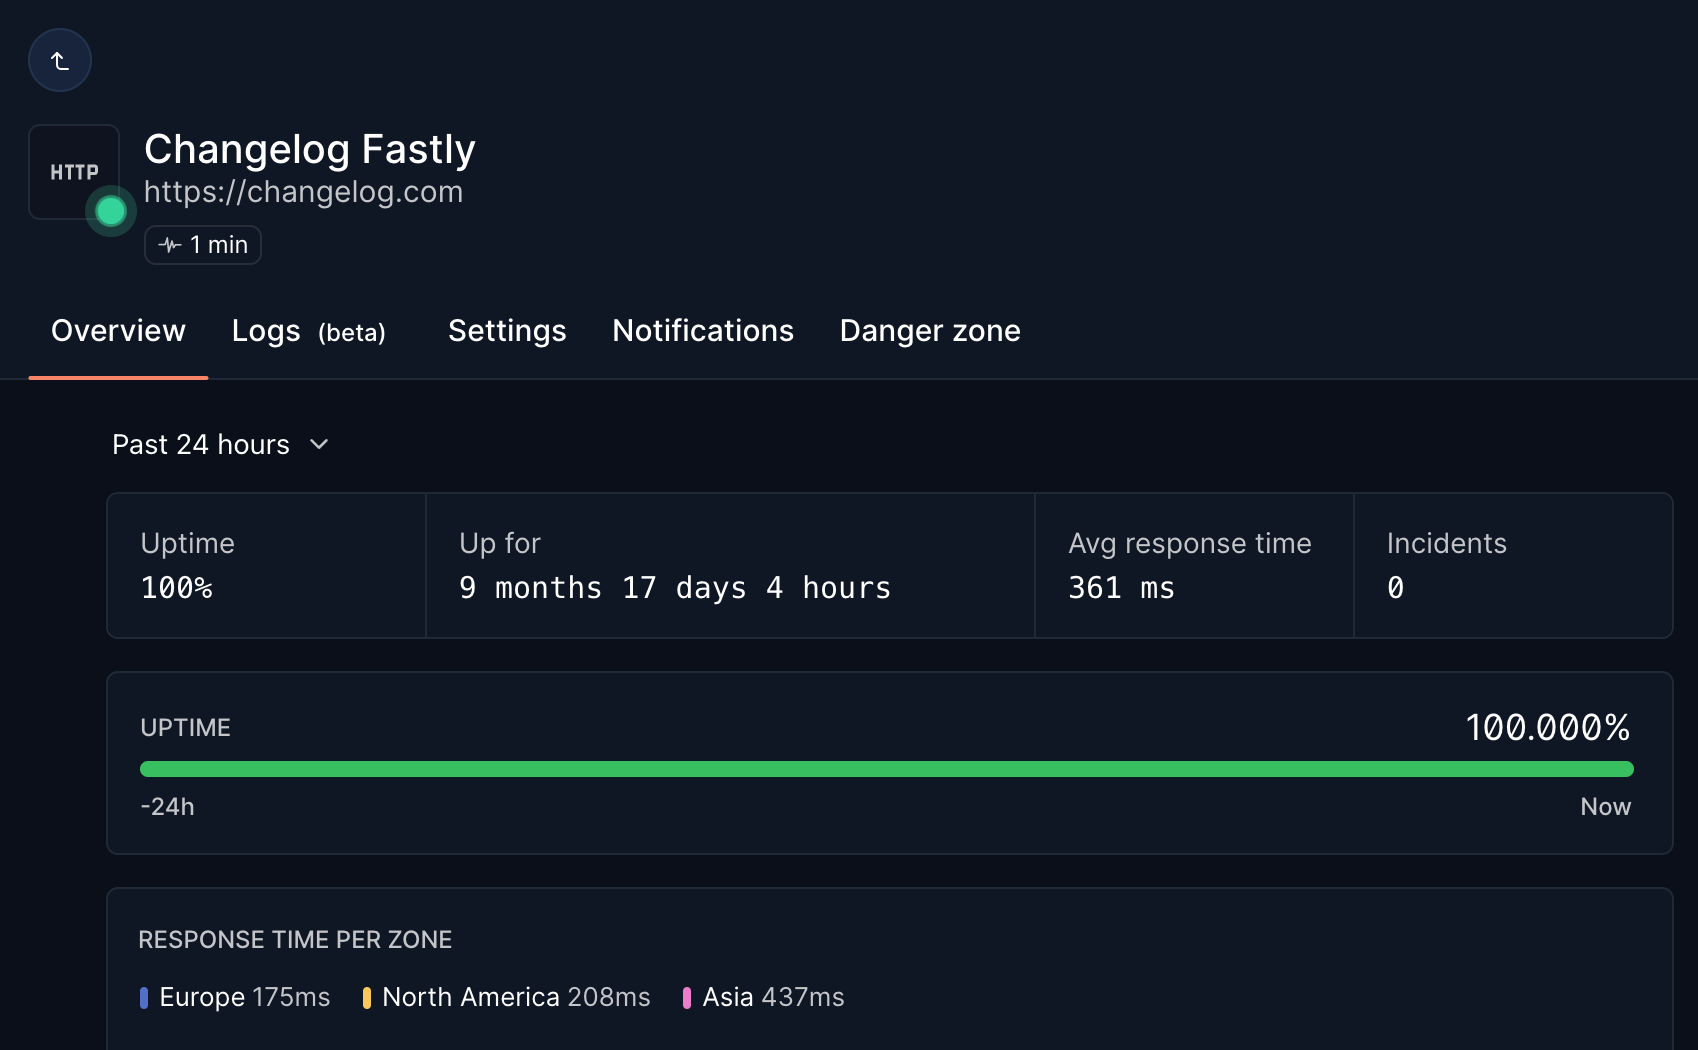Go to the Notifications tab

click(x=703, y=331)
